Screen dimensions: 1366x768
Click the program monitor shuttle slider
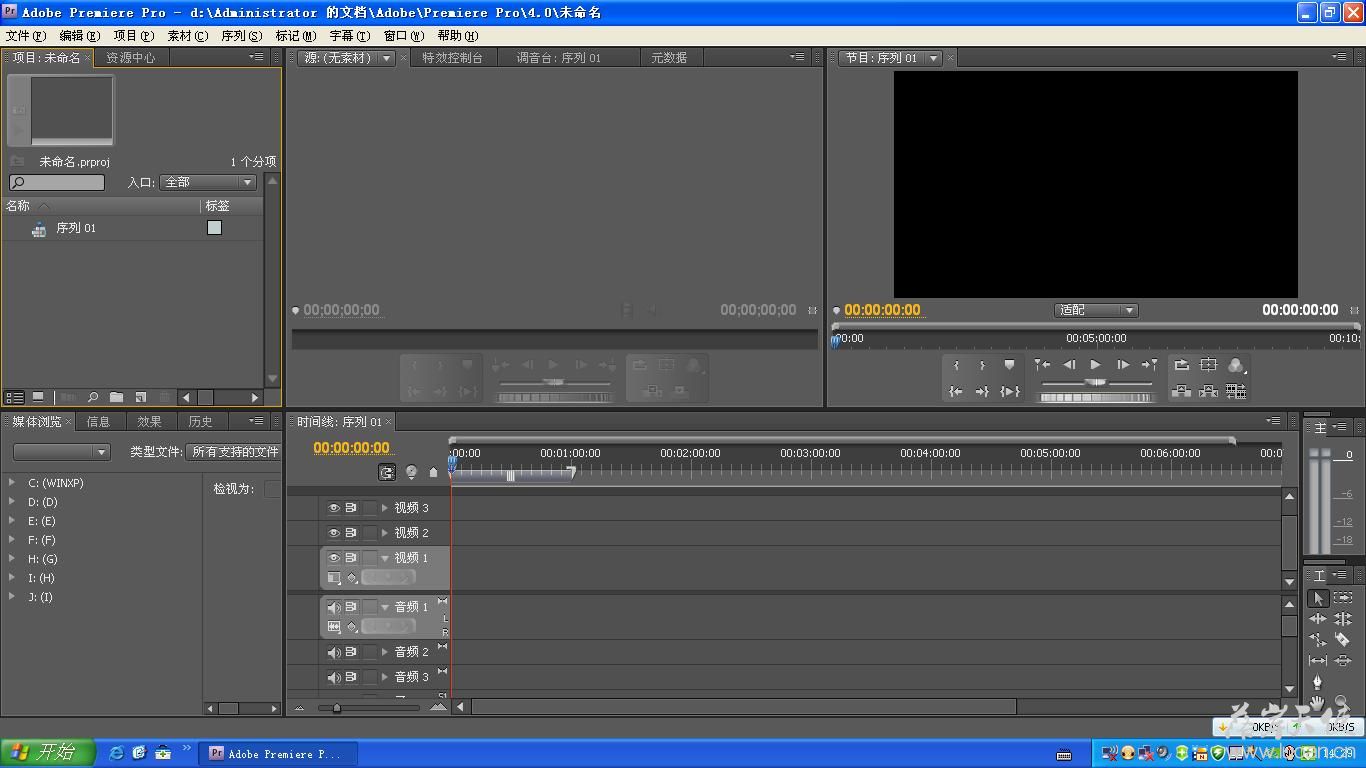(1096, 383)
